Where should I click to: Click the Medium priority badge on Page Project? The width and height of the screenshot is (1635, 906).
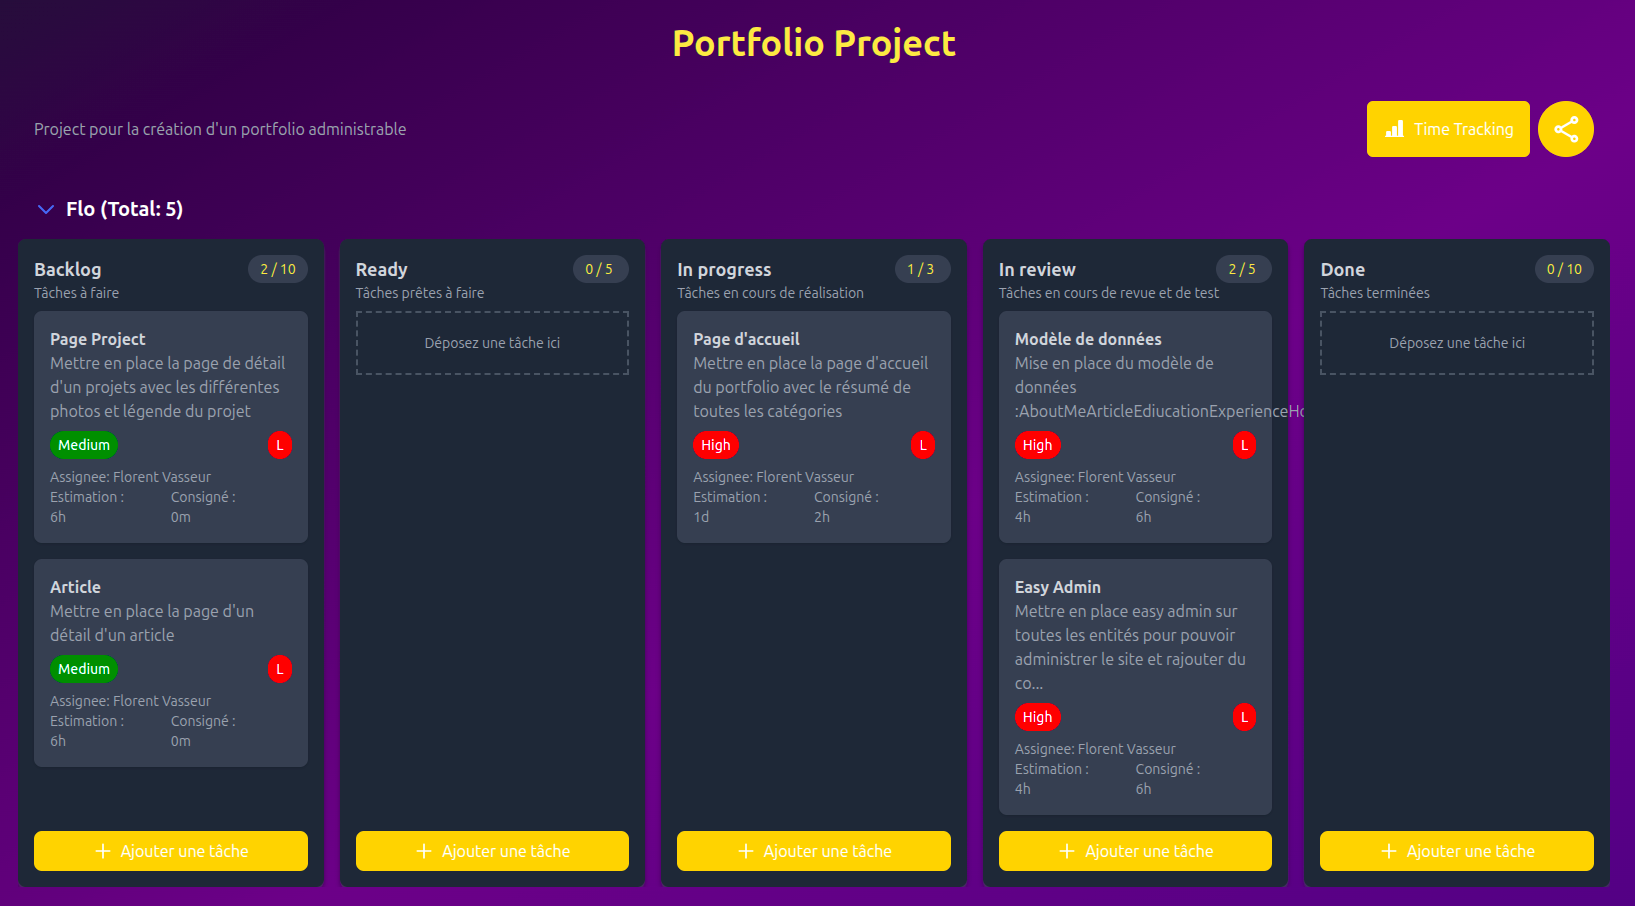tap(84, 445)
